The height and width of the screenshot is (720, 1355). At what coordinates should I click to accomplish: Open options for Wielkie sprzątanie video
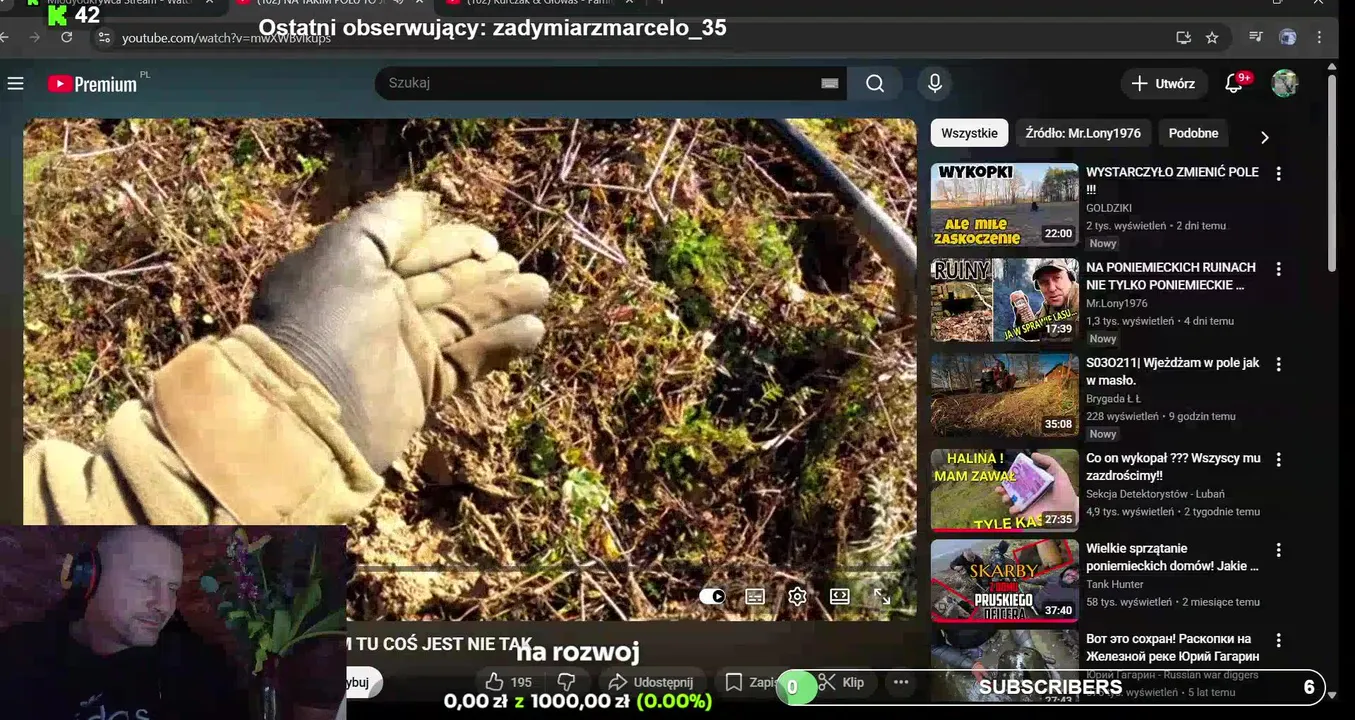click(x=1278, y=550)
